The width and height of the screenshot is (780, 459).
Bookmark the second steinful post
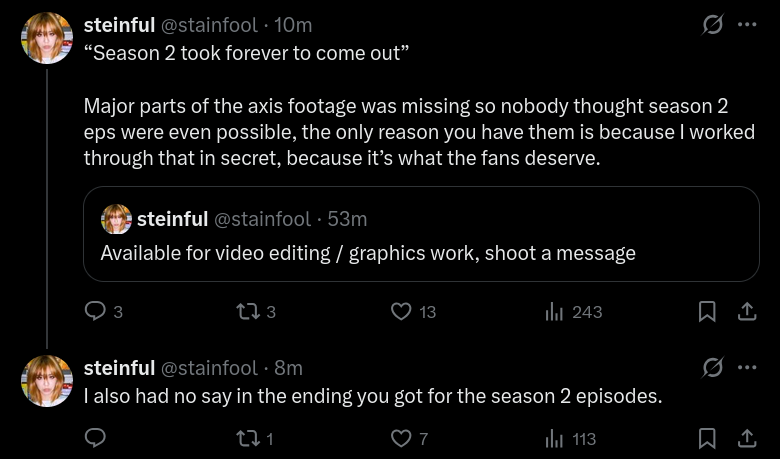click(x=707, y=438)
